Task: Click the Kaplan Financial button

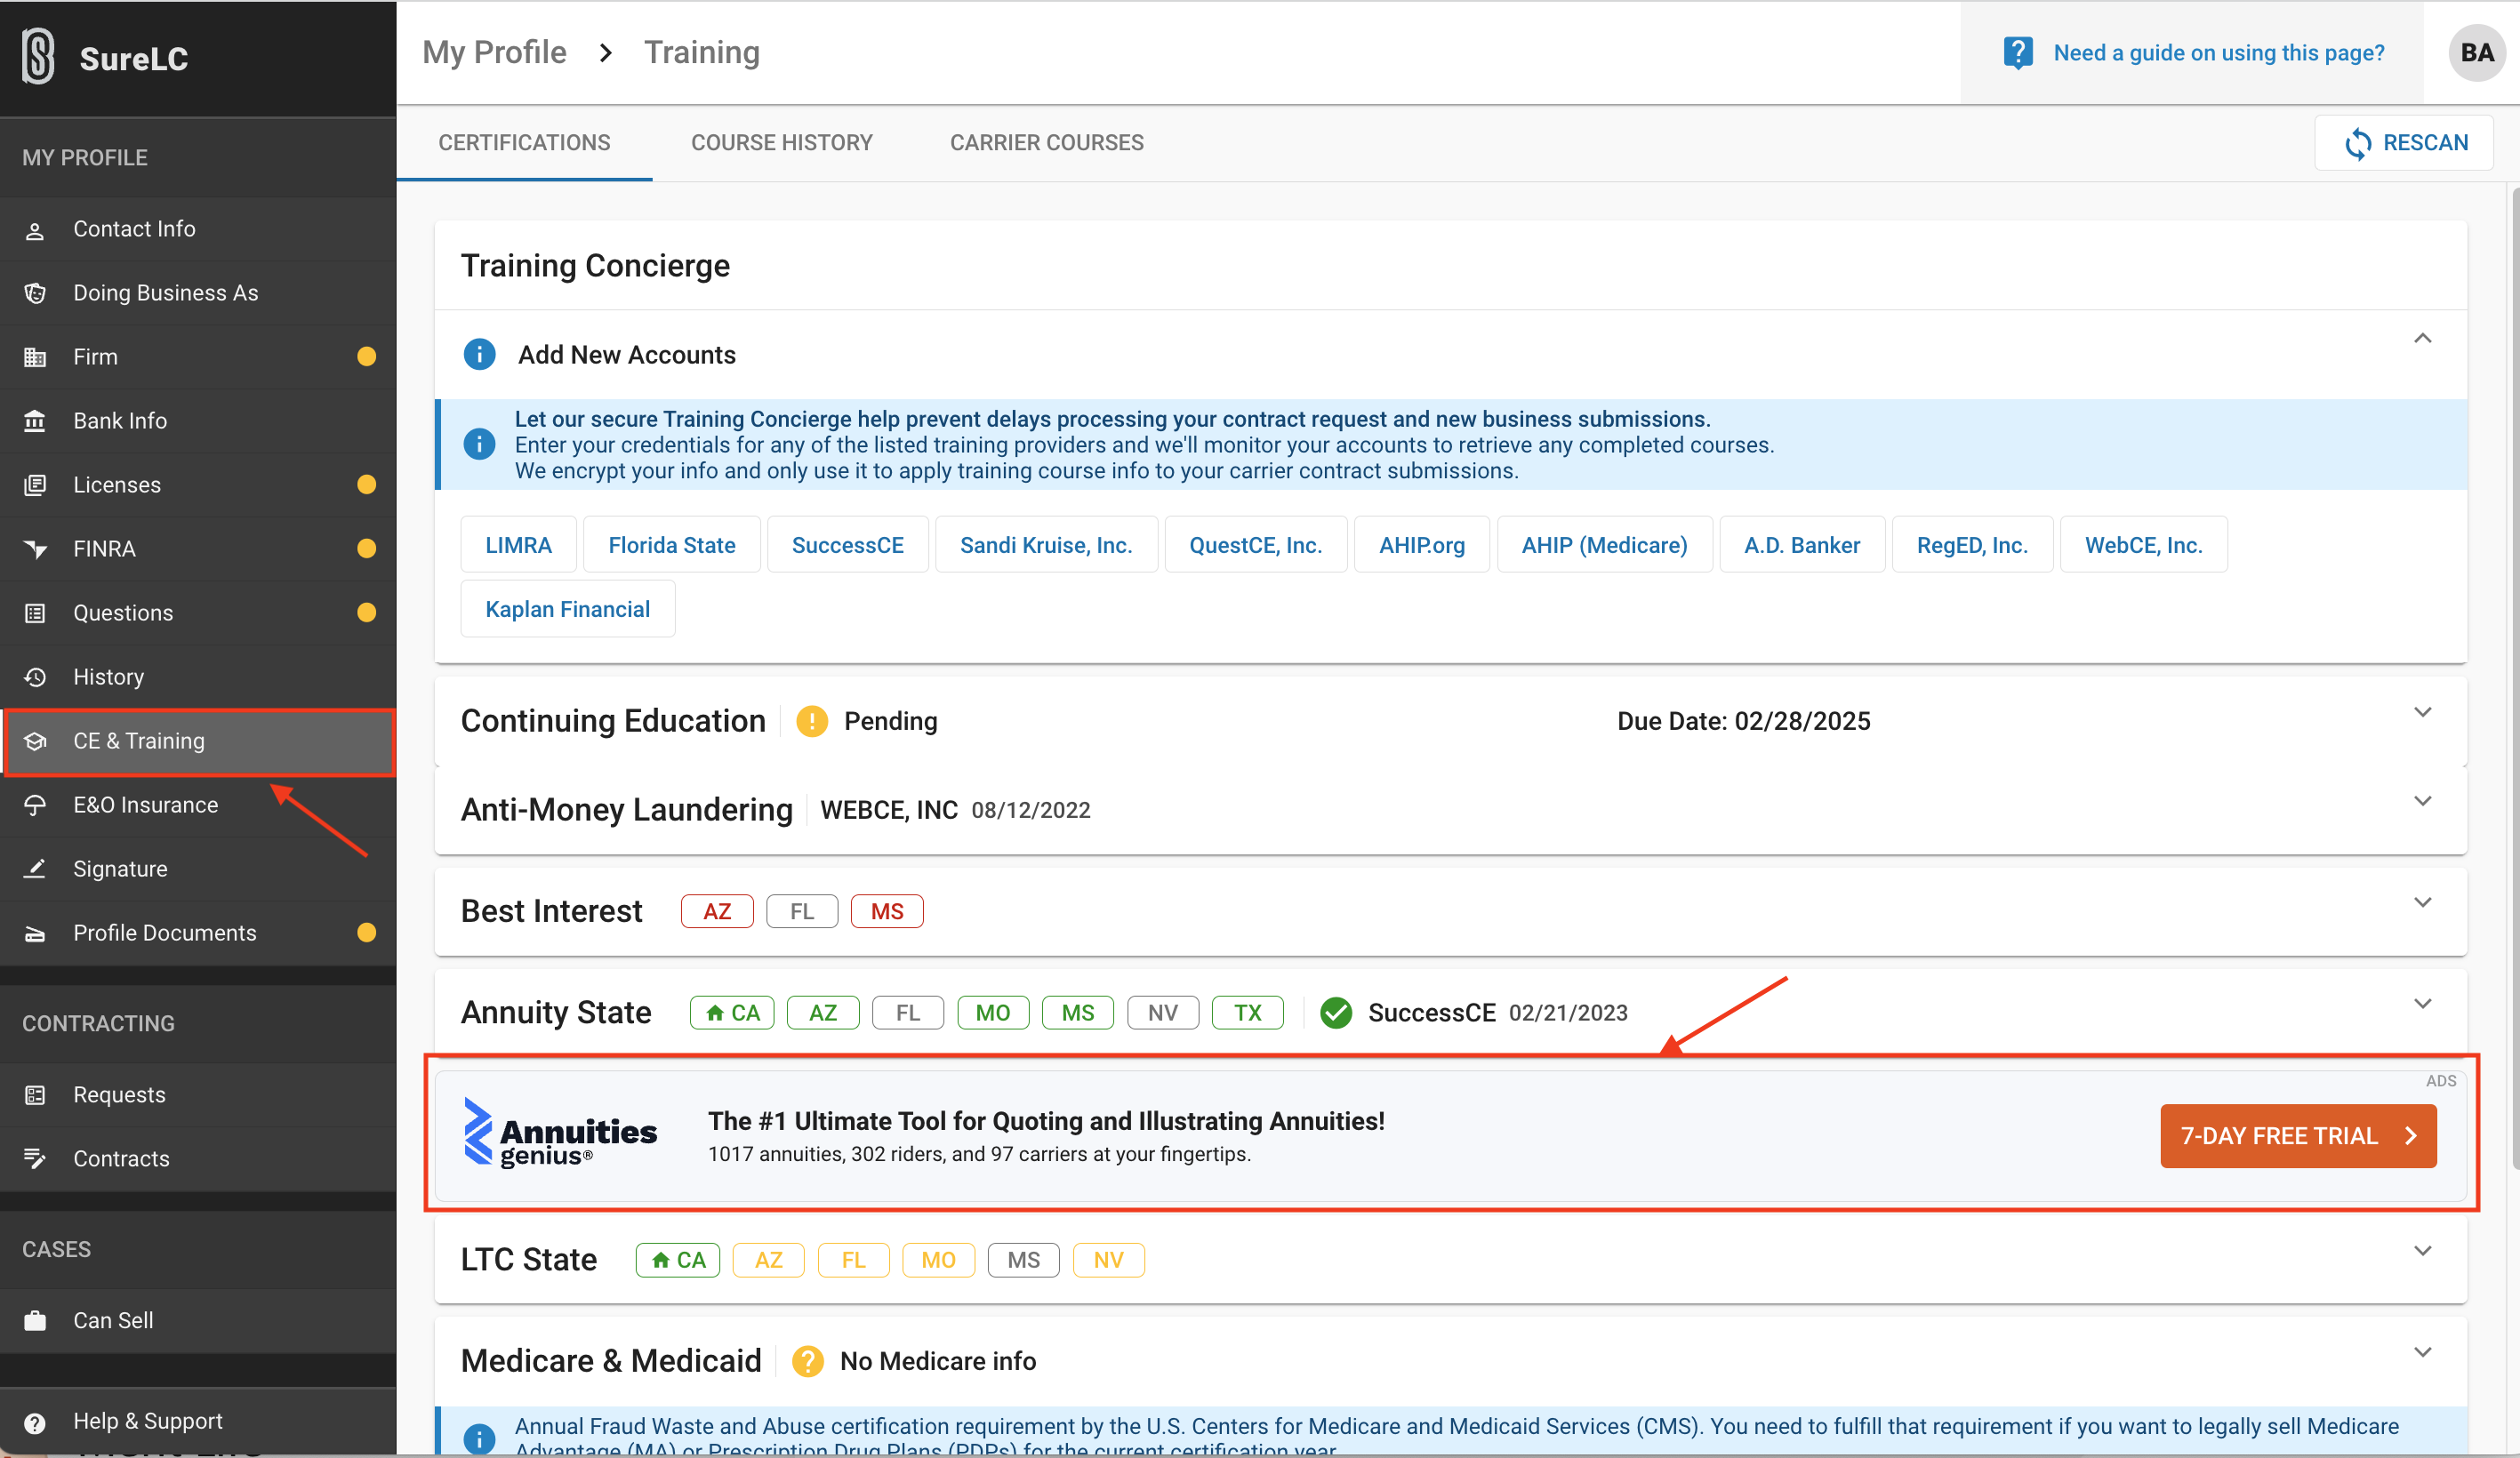Action: tap(568, 609)
